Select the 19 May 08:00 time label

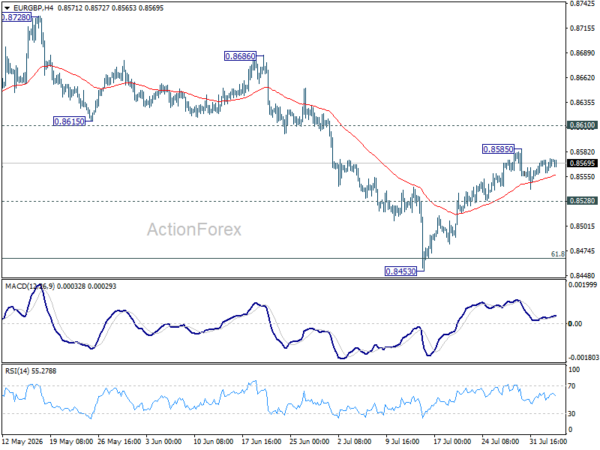click(x=71, y=441)
